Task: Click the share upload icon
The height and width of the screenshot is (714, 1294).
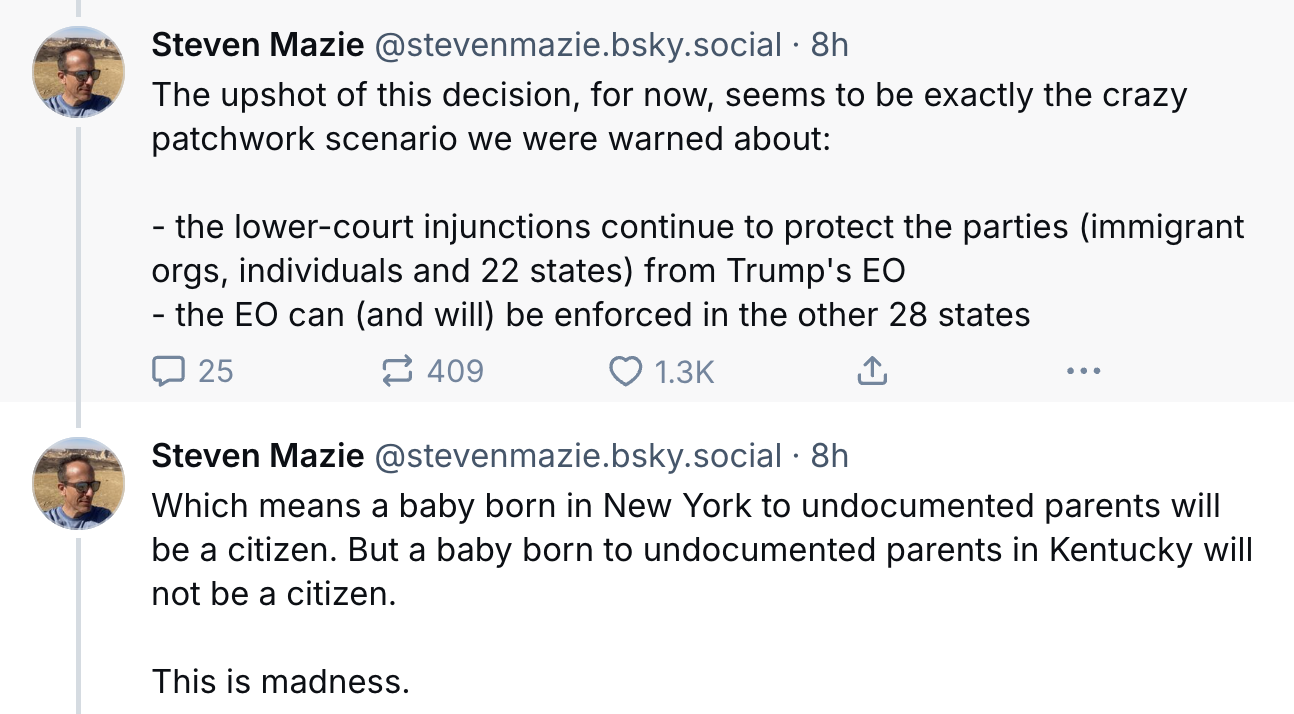Action: coord(872,372)
